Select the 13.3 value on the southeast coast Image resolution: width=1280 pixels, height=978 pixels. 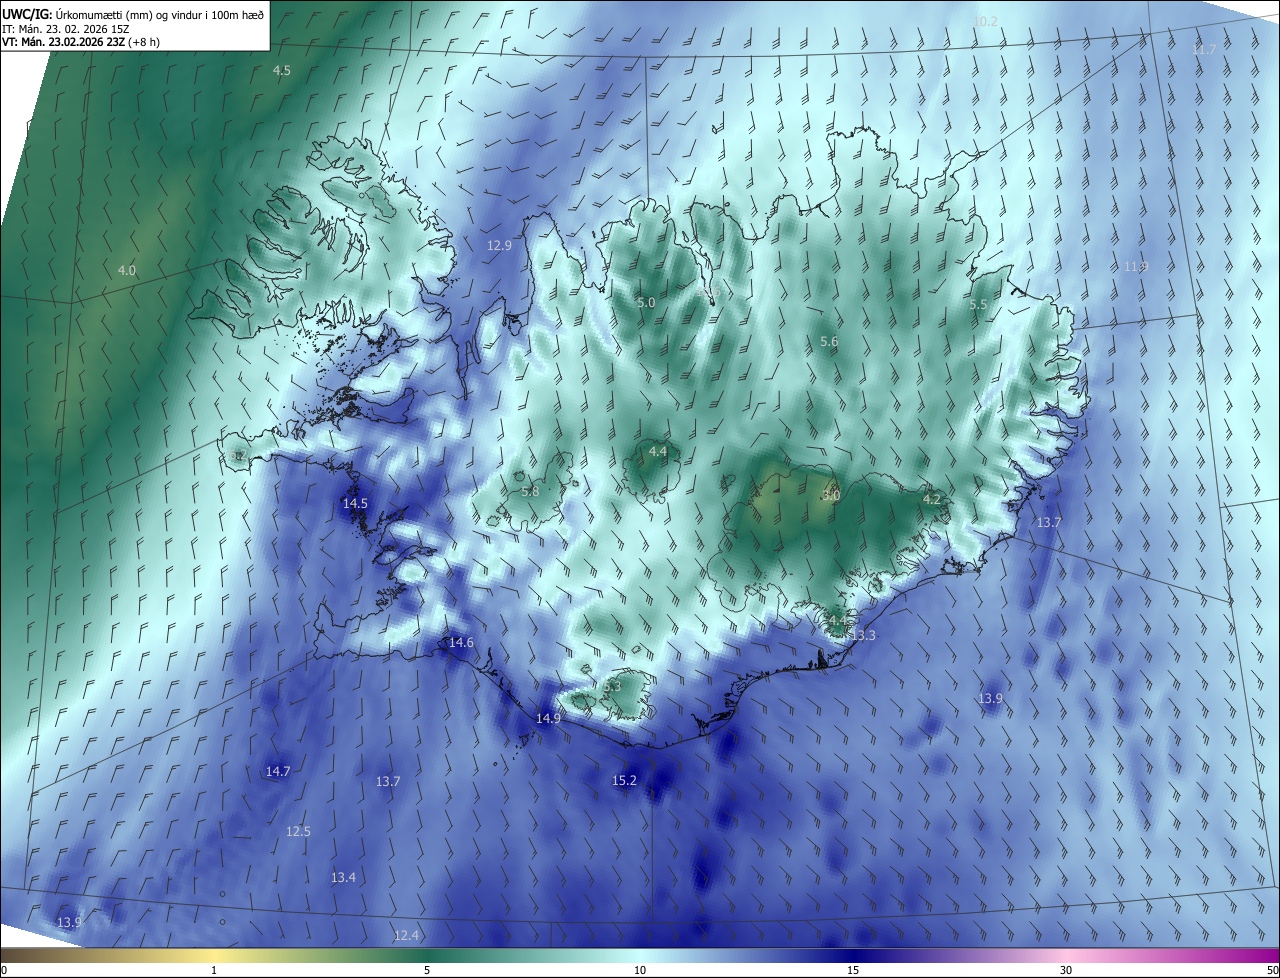point(863,635)
